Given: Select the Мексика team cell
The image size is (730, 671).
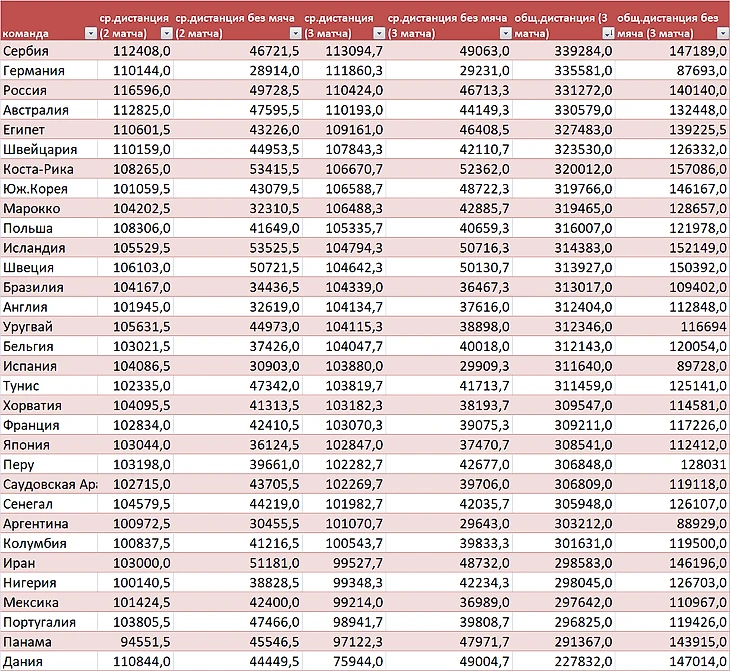Looking at the screenshot, I should [x=48, y=603].
